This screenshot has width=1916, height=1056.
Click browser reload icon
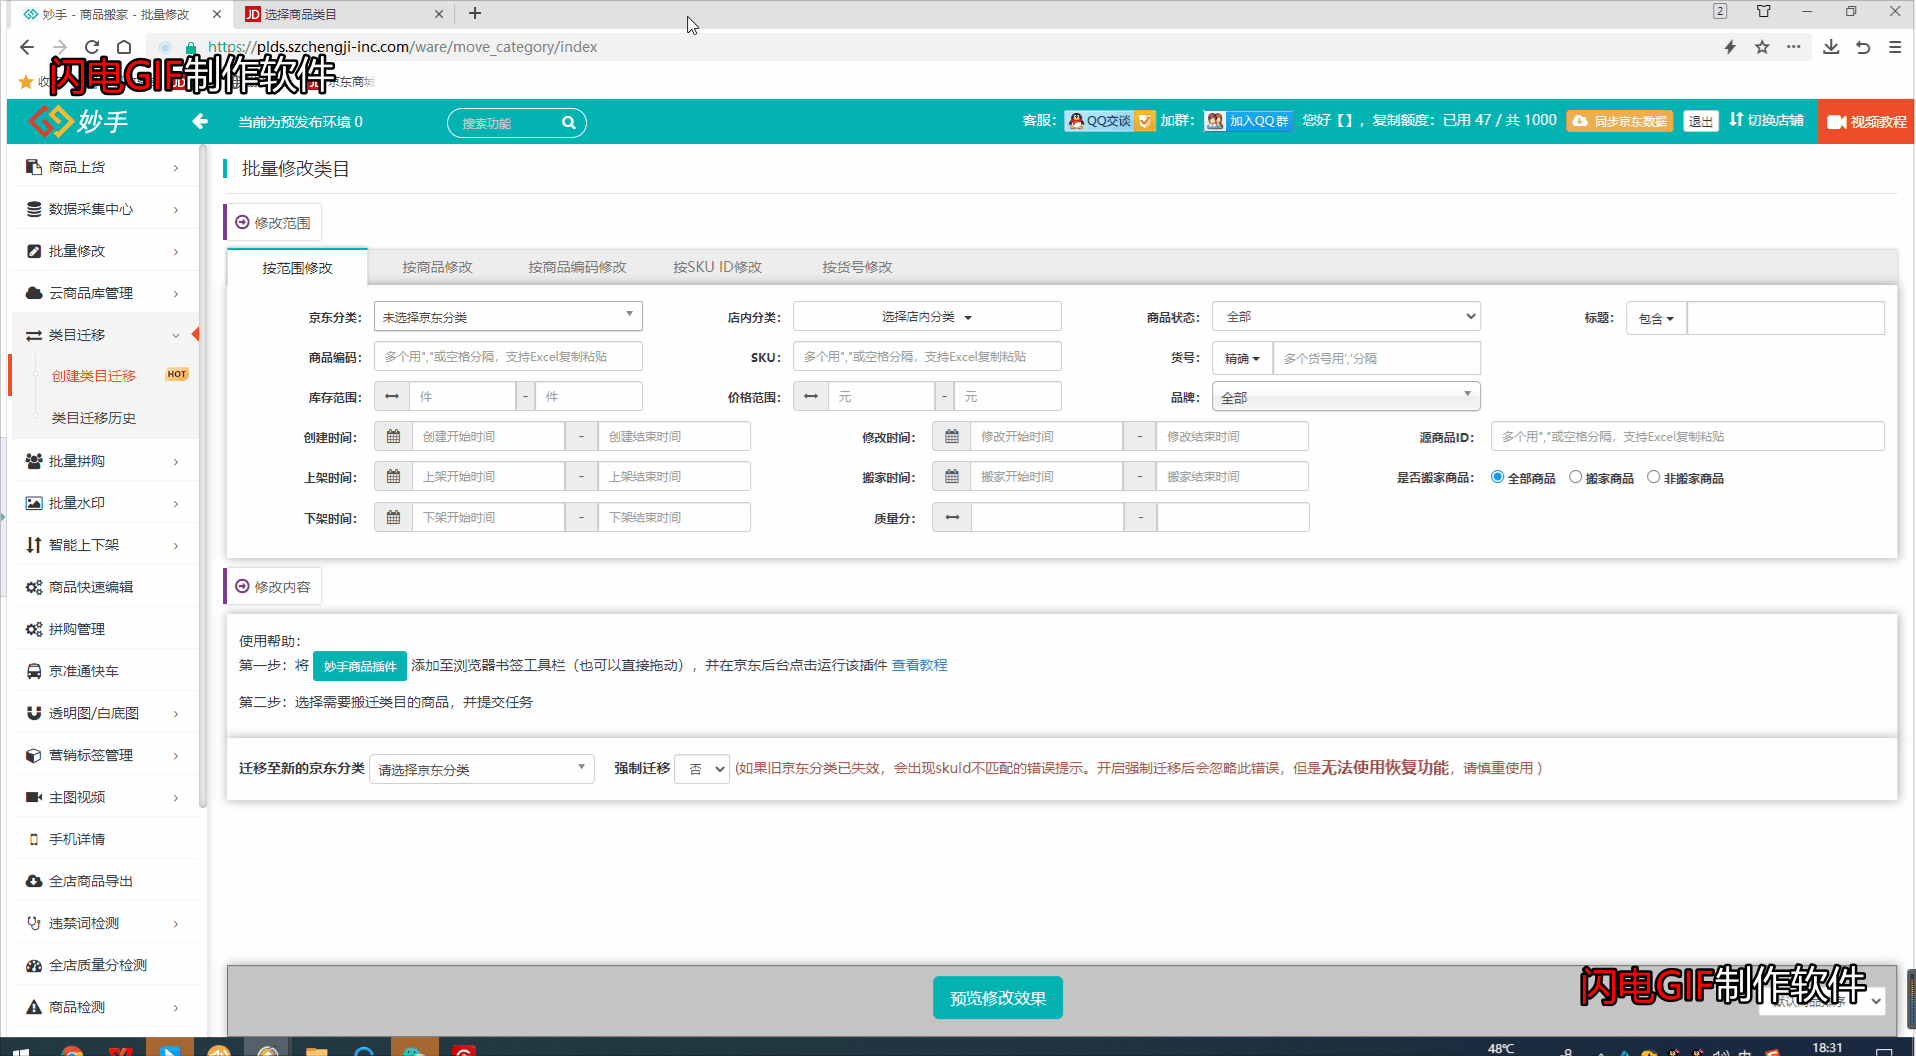[92, 47]
